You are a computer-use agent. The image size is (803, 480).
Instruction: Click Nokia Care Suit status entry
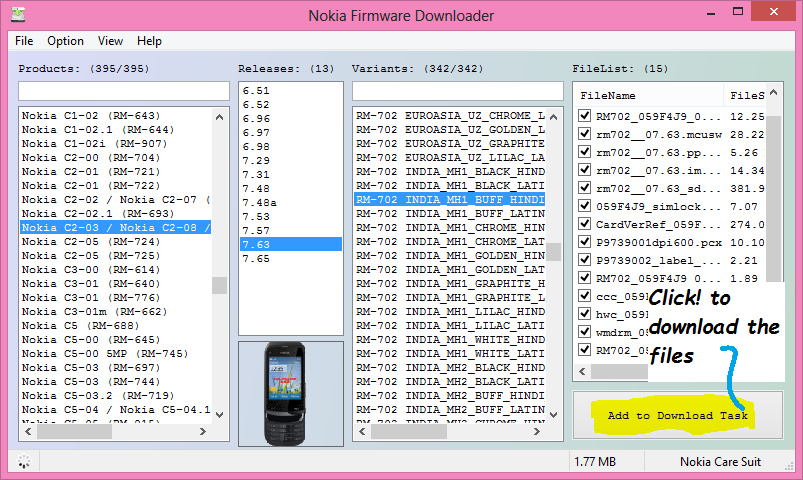coord(720,462)
